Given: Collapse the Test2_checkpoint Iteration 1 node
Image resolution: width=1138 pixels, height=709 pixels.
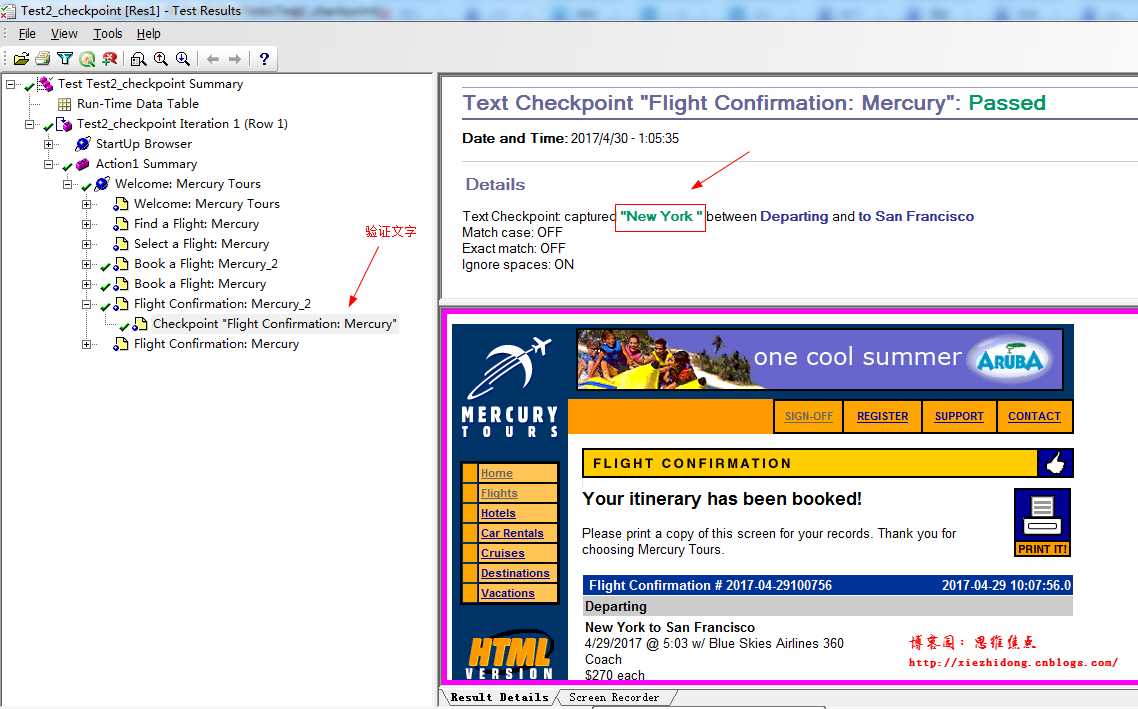Looking at the screenshot, I should 29,124.
